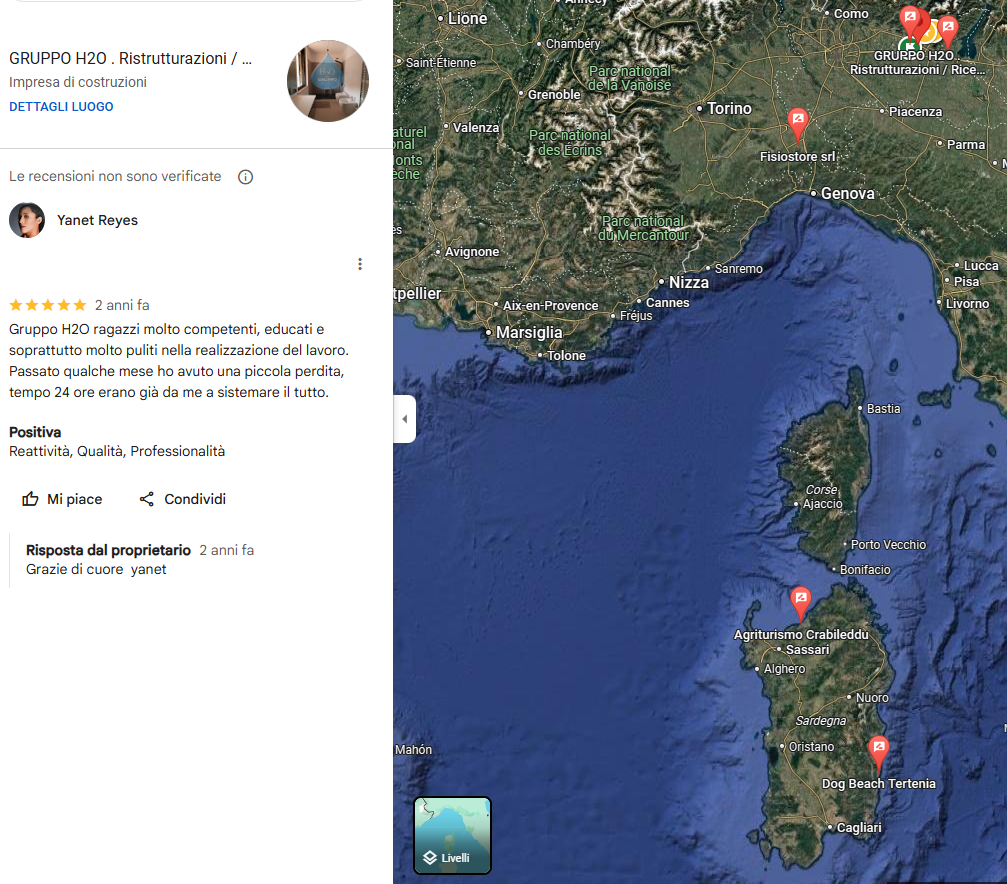The width and height of the screenshot is (1007, 884).
Task: Click the GRUPPO H2O map pin label
Action: [918, 62]
